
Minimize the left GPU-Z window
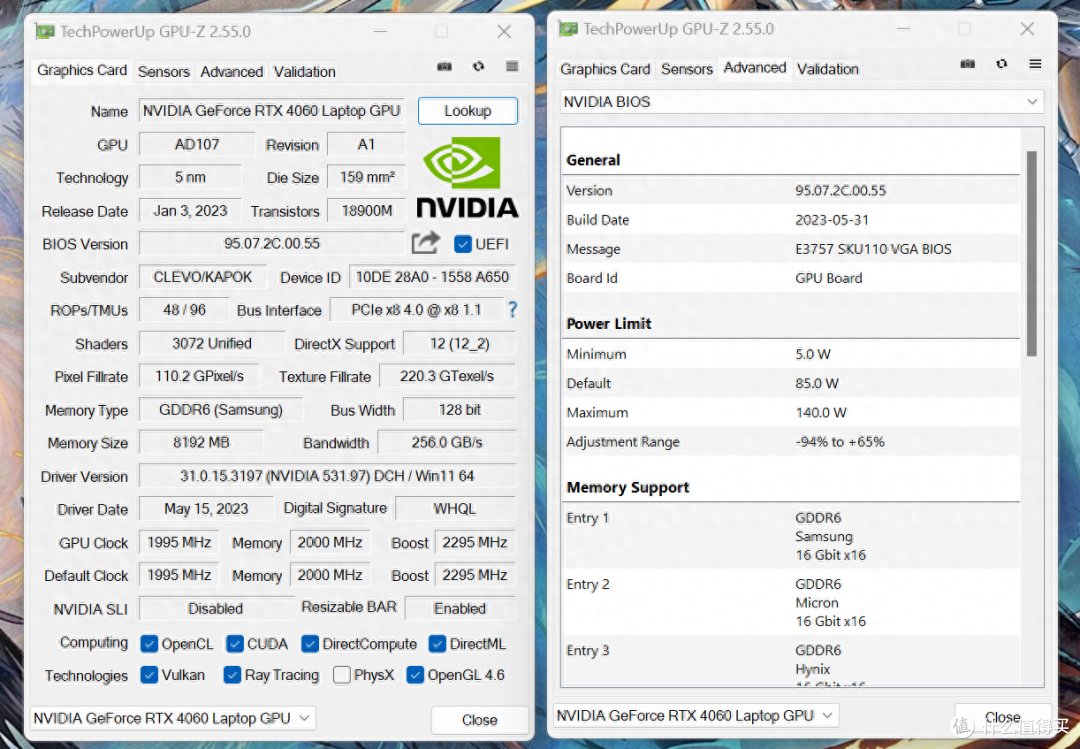point(380,32)
